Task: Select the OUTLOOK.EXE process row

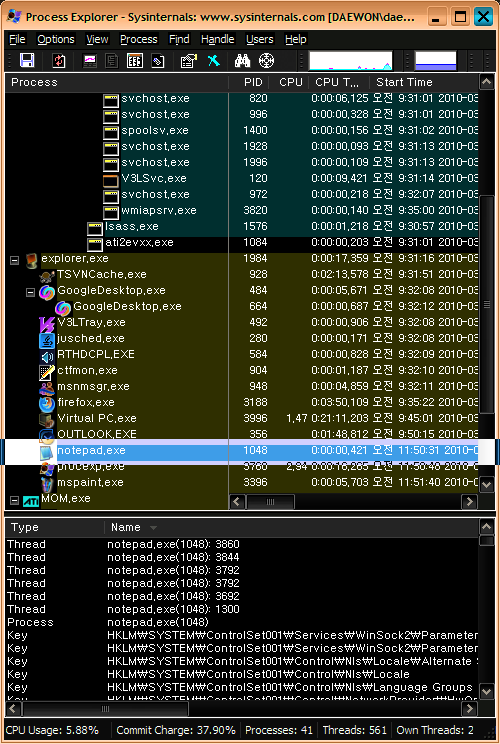Action: 242,434
